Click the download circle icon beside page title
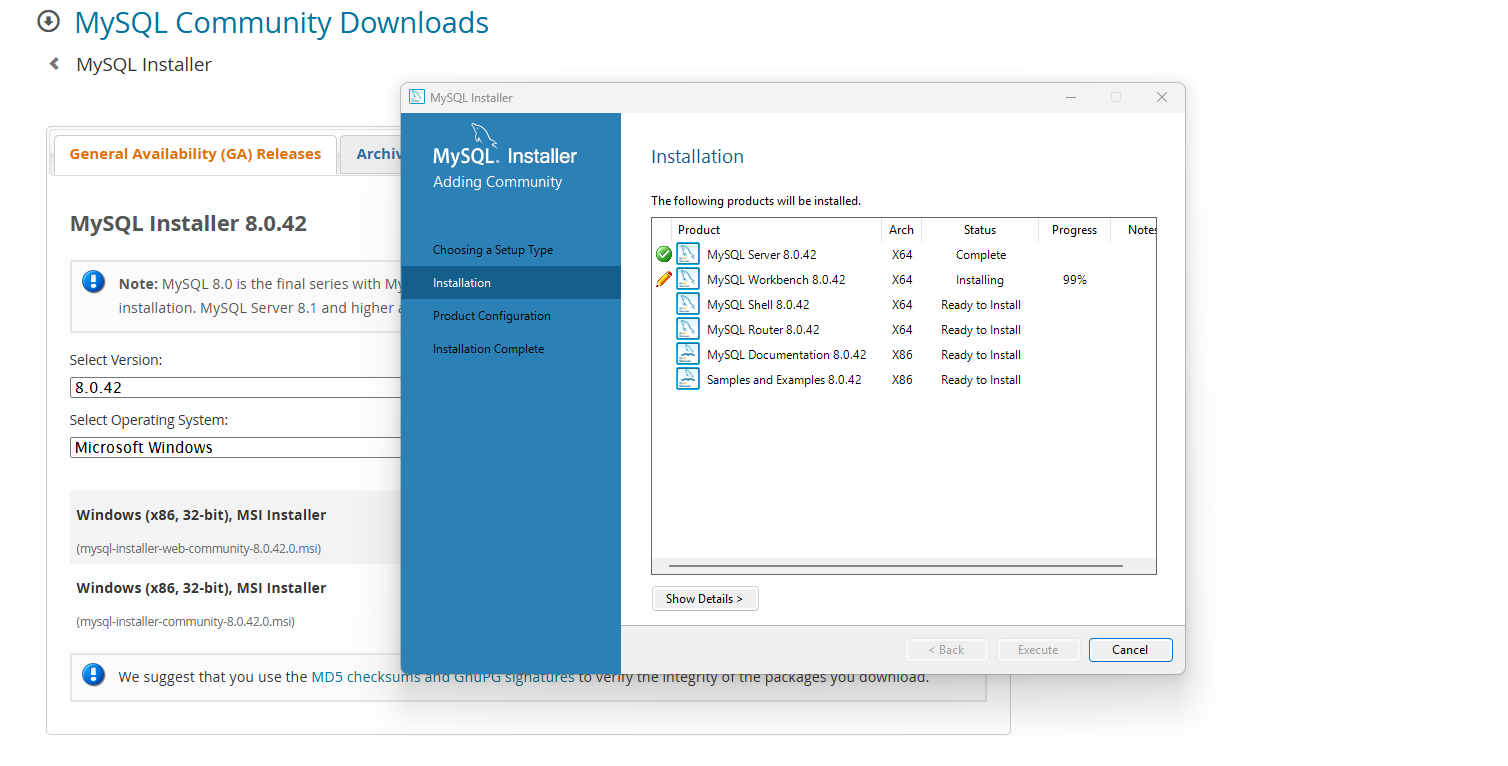This screenshot has width=1508, height=766. (x=48, y=21)
